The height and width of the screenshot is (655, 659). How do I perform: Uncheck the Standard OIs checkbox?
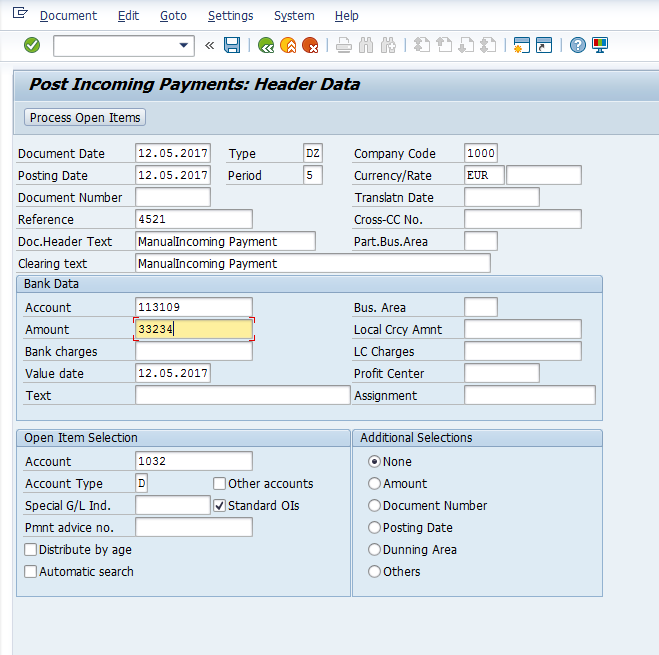pyautogui.click(x=219, y=506)
